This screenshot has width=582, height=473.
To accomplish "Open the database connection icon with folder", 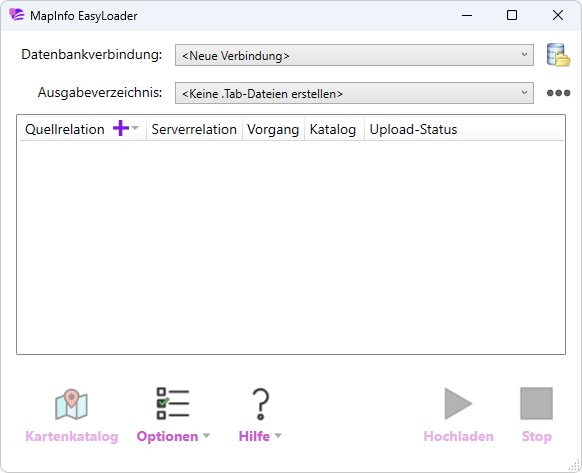I will pyautogui.click(x=558, y=55).
